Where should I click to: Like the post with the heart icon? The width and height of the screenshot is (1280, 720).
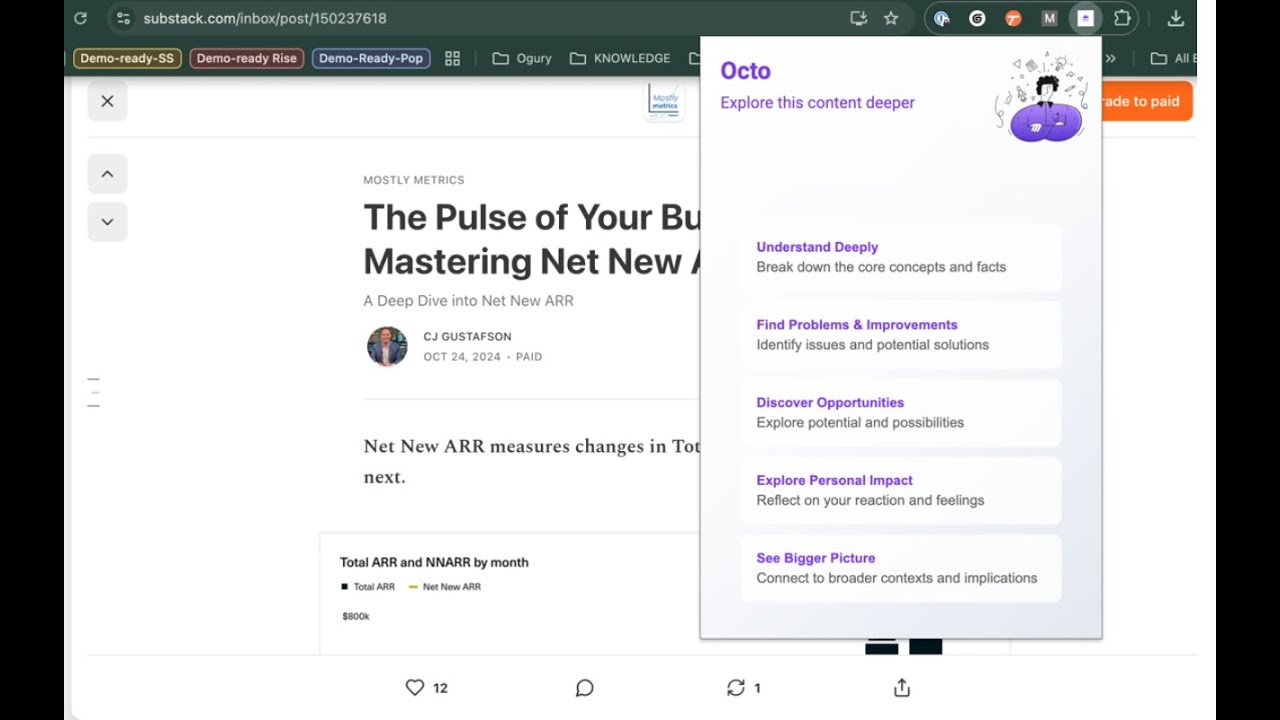tap(414, 687)
